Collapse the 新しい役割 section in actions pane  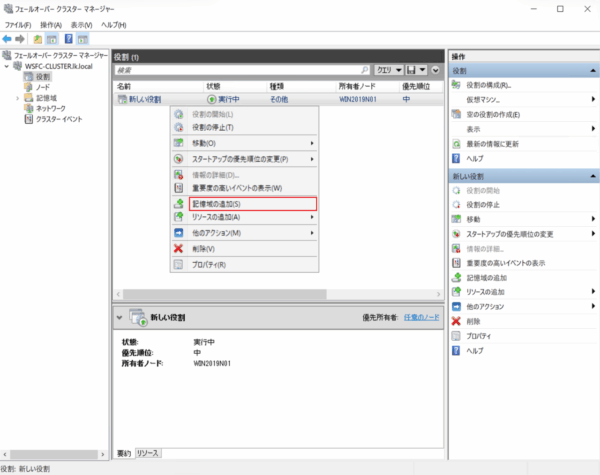[593, 176]
